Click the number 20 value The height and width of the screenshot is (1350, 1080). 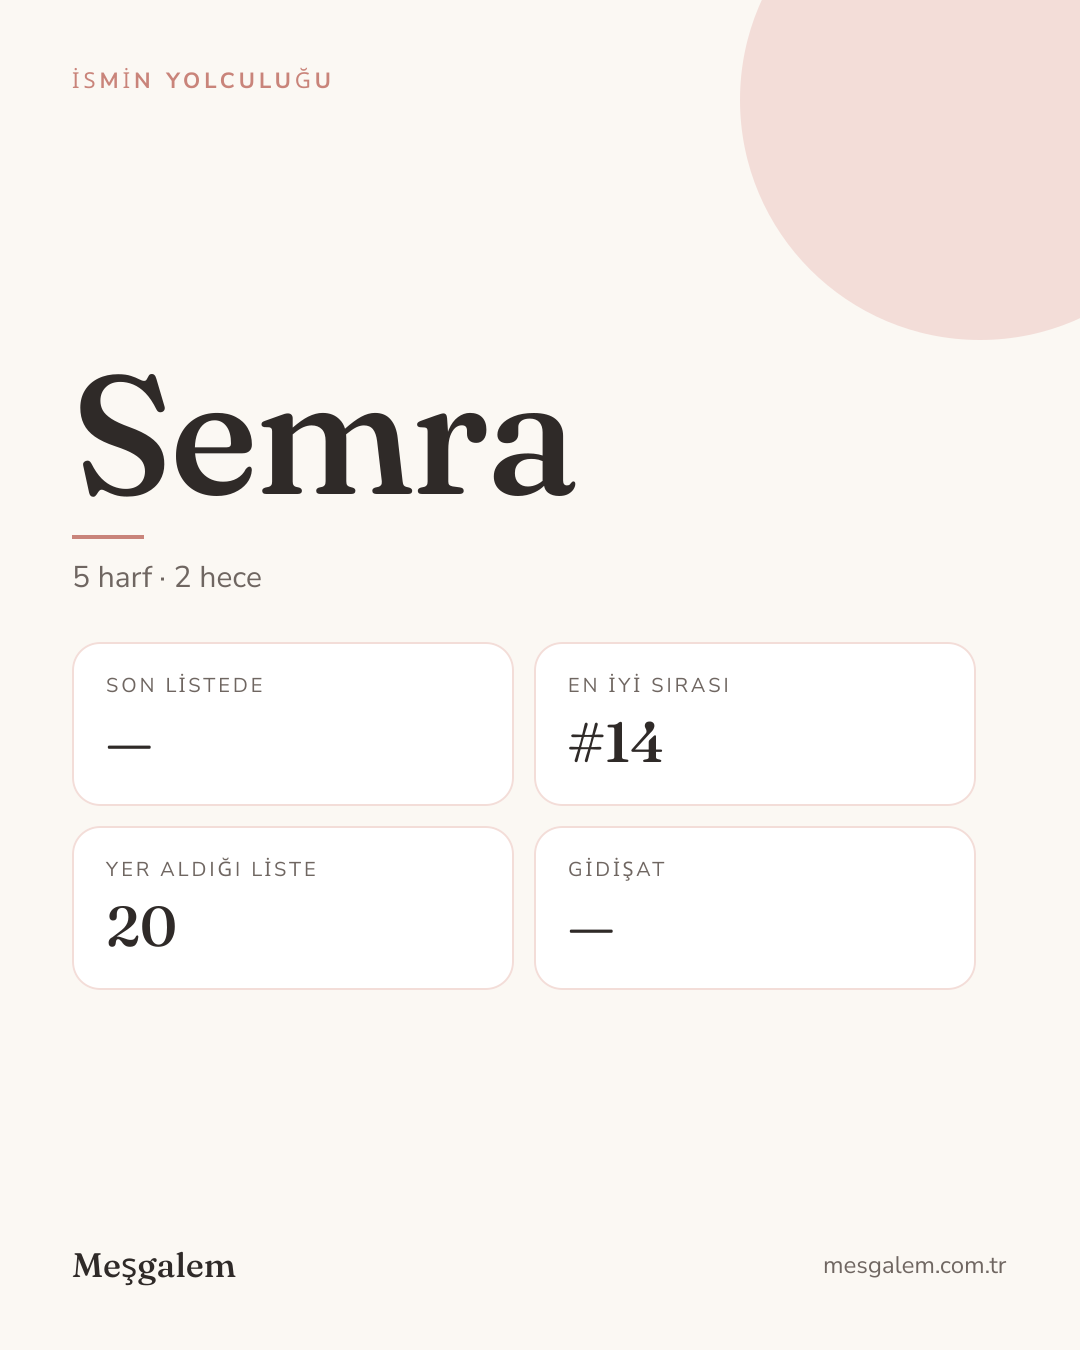(141, 927)
